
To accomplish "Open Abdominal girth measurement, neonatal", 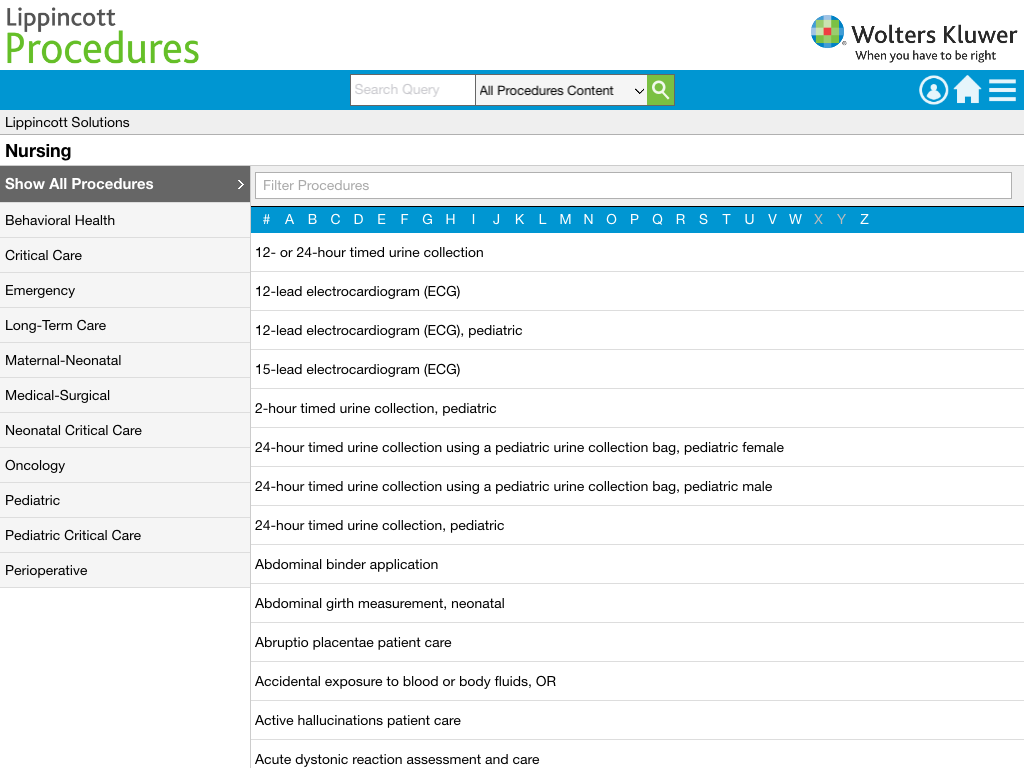I will 637,603.
